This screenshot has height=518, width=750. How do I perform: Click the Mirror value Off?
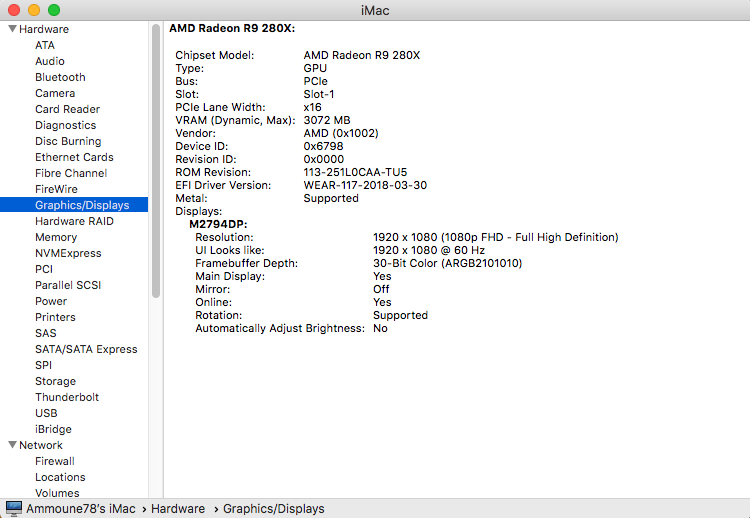point(381,289)
